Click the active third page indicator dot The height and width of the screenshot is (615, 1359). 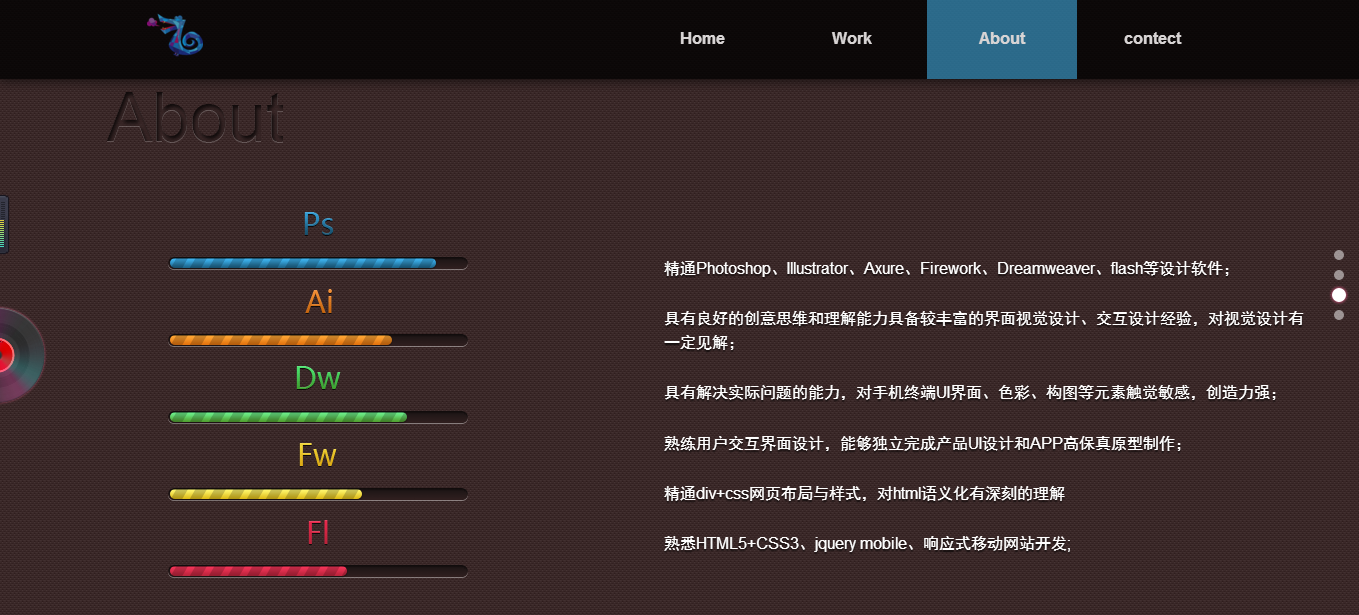tap(1339, 295)
